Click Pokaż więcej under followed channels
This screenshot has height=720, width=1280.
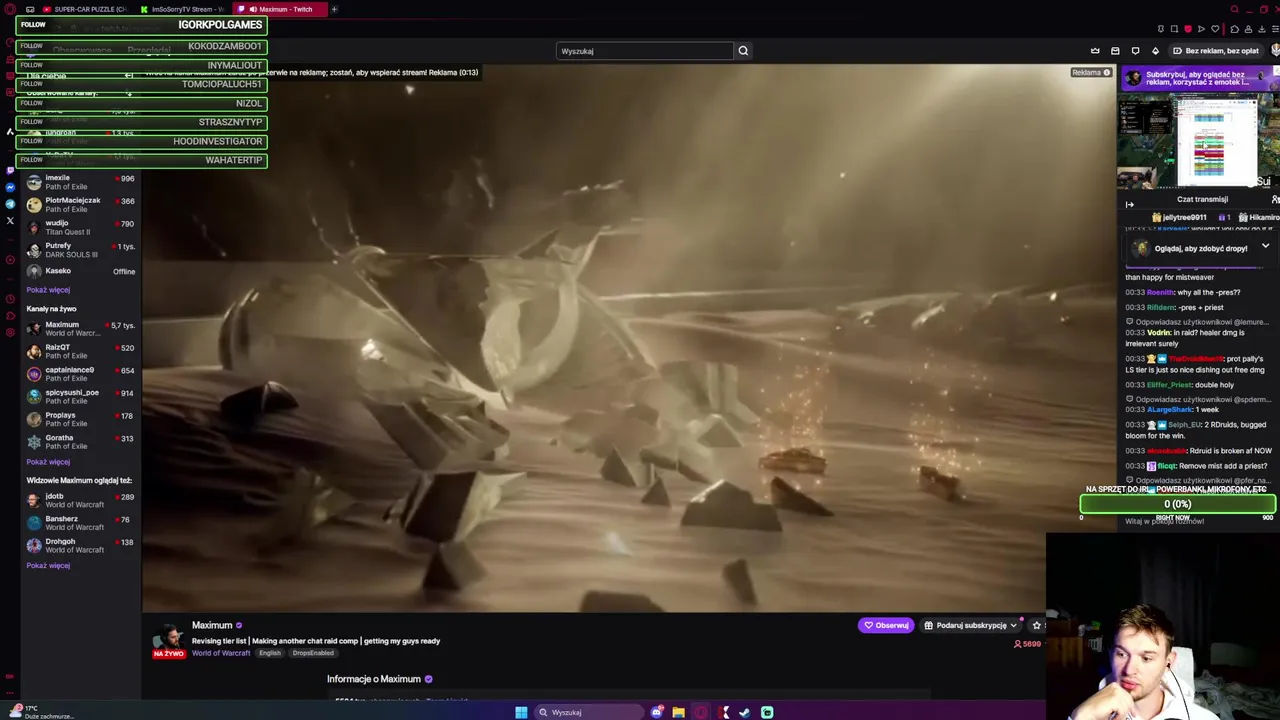[x=48, y=290]
